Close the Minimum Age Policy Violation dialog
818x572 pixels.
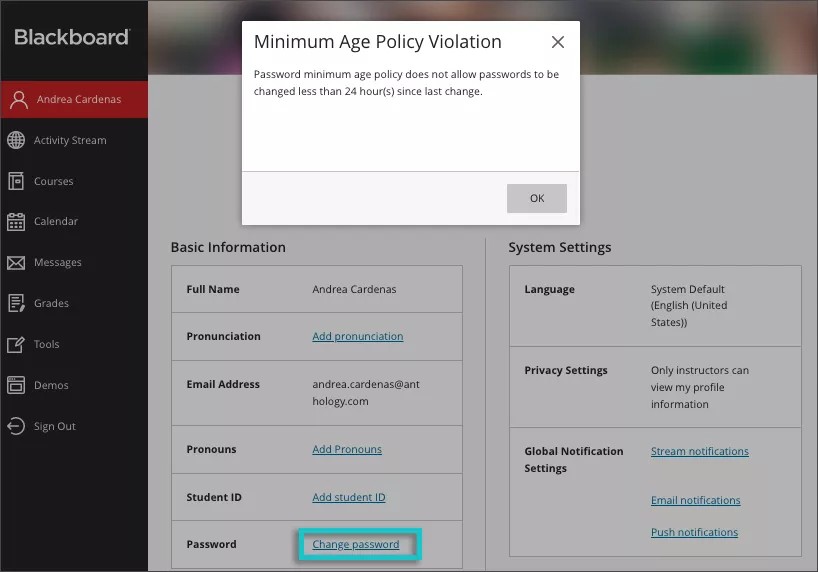(x=558, y=42)
